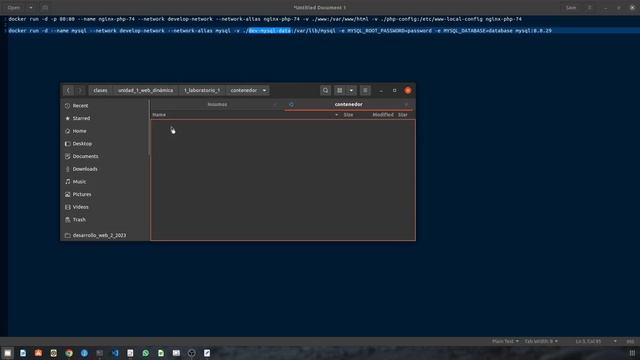640x360 pixels.
Task: Open WhatsApp from the taskbar
Action: point(146,353)
